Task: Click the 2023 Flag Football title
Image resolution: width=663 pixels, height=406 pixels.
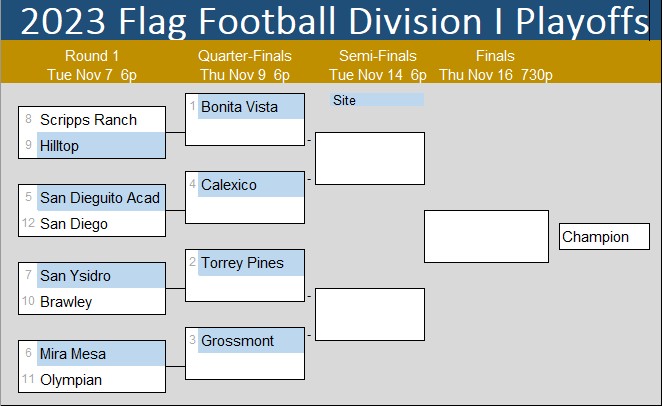Action: click(x=331, y=21)
